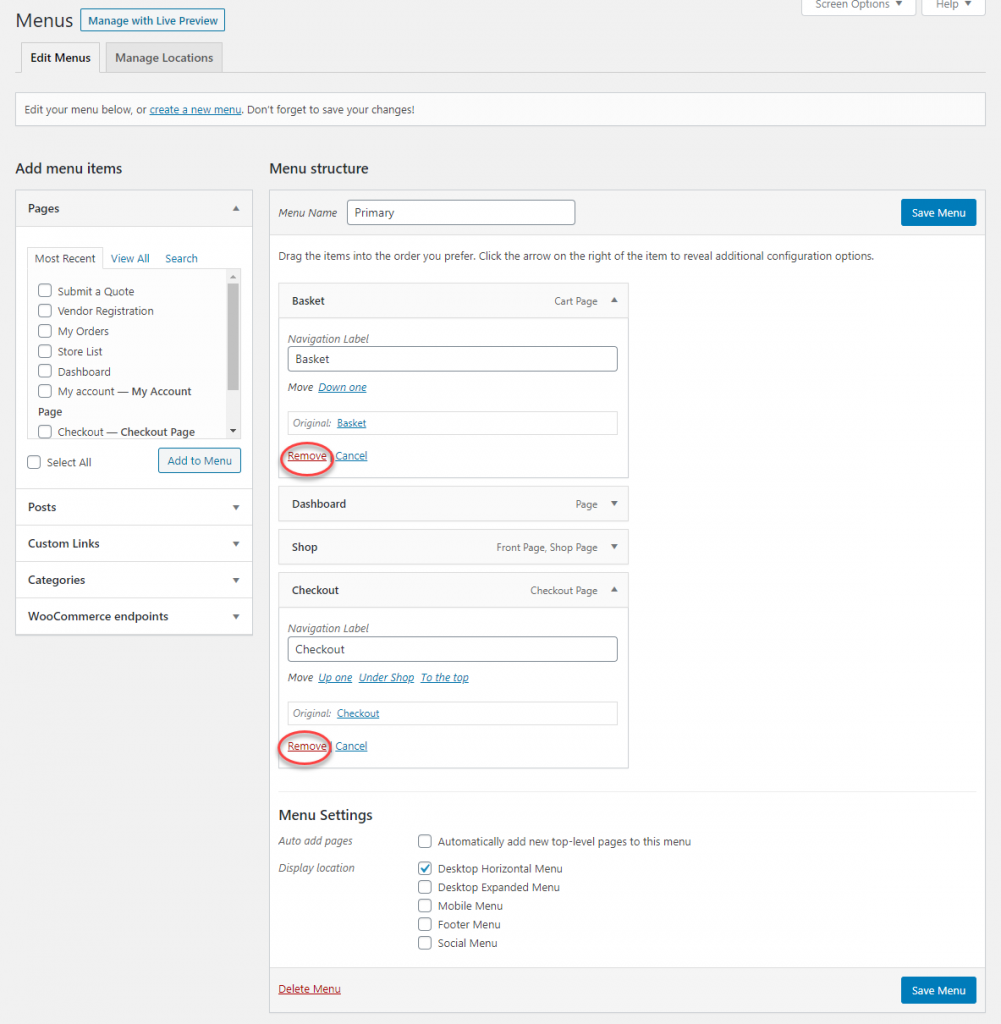Open the Screen Options dropdown
1001x1024 pixels.
click(858, 6)
